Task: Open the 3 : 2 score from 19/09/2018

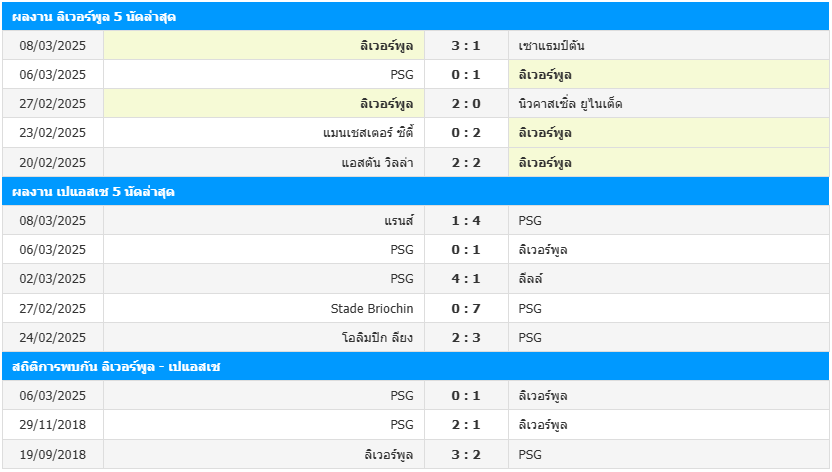Action: tap(466, 454)
